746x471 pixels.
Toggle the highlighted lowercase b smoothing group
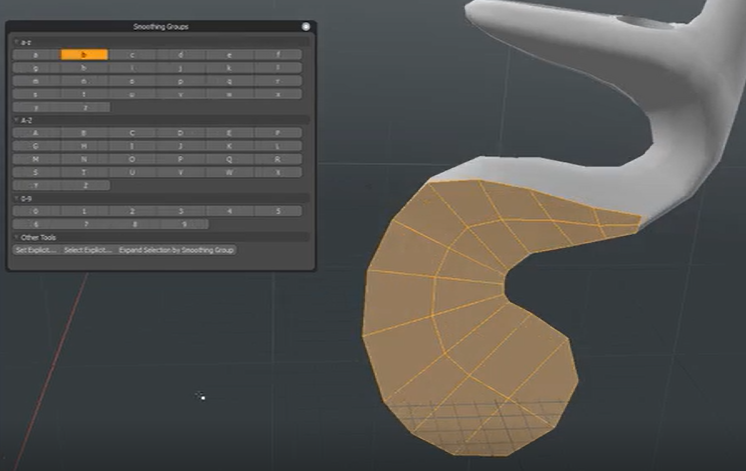(x=84, y=55)
